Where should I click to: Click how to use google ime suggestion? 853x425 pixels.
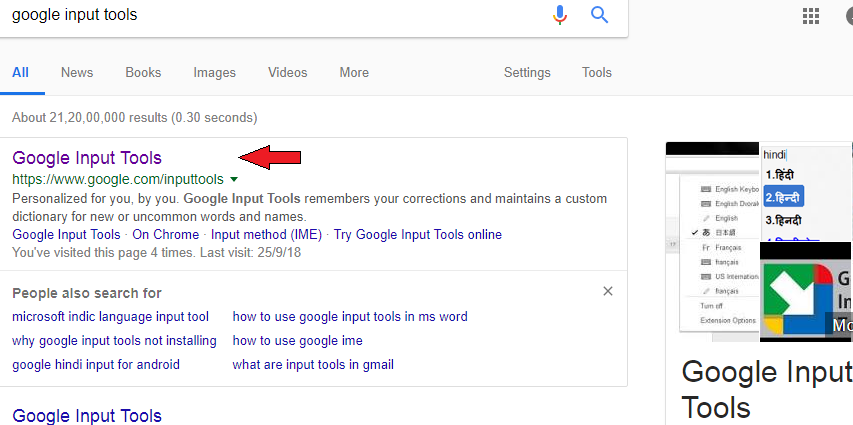pyautogui.click(x=297, y=340)
